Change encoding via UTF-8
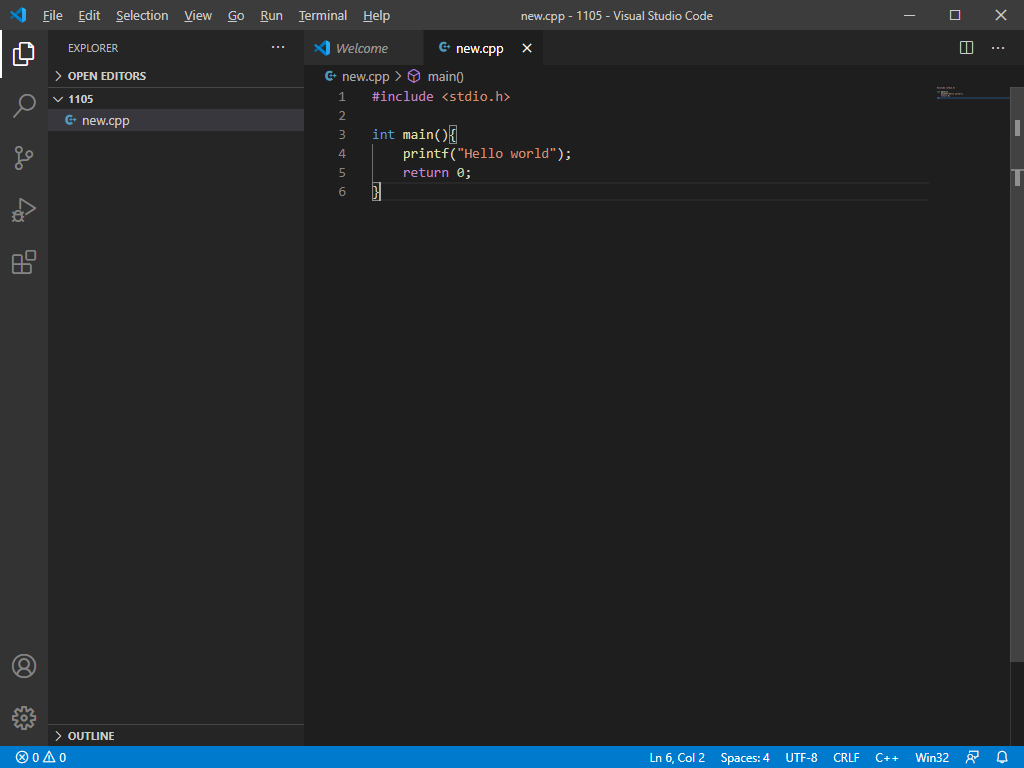The width and height of the screenshot is (1024, 768). tap(801, 758)
